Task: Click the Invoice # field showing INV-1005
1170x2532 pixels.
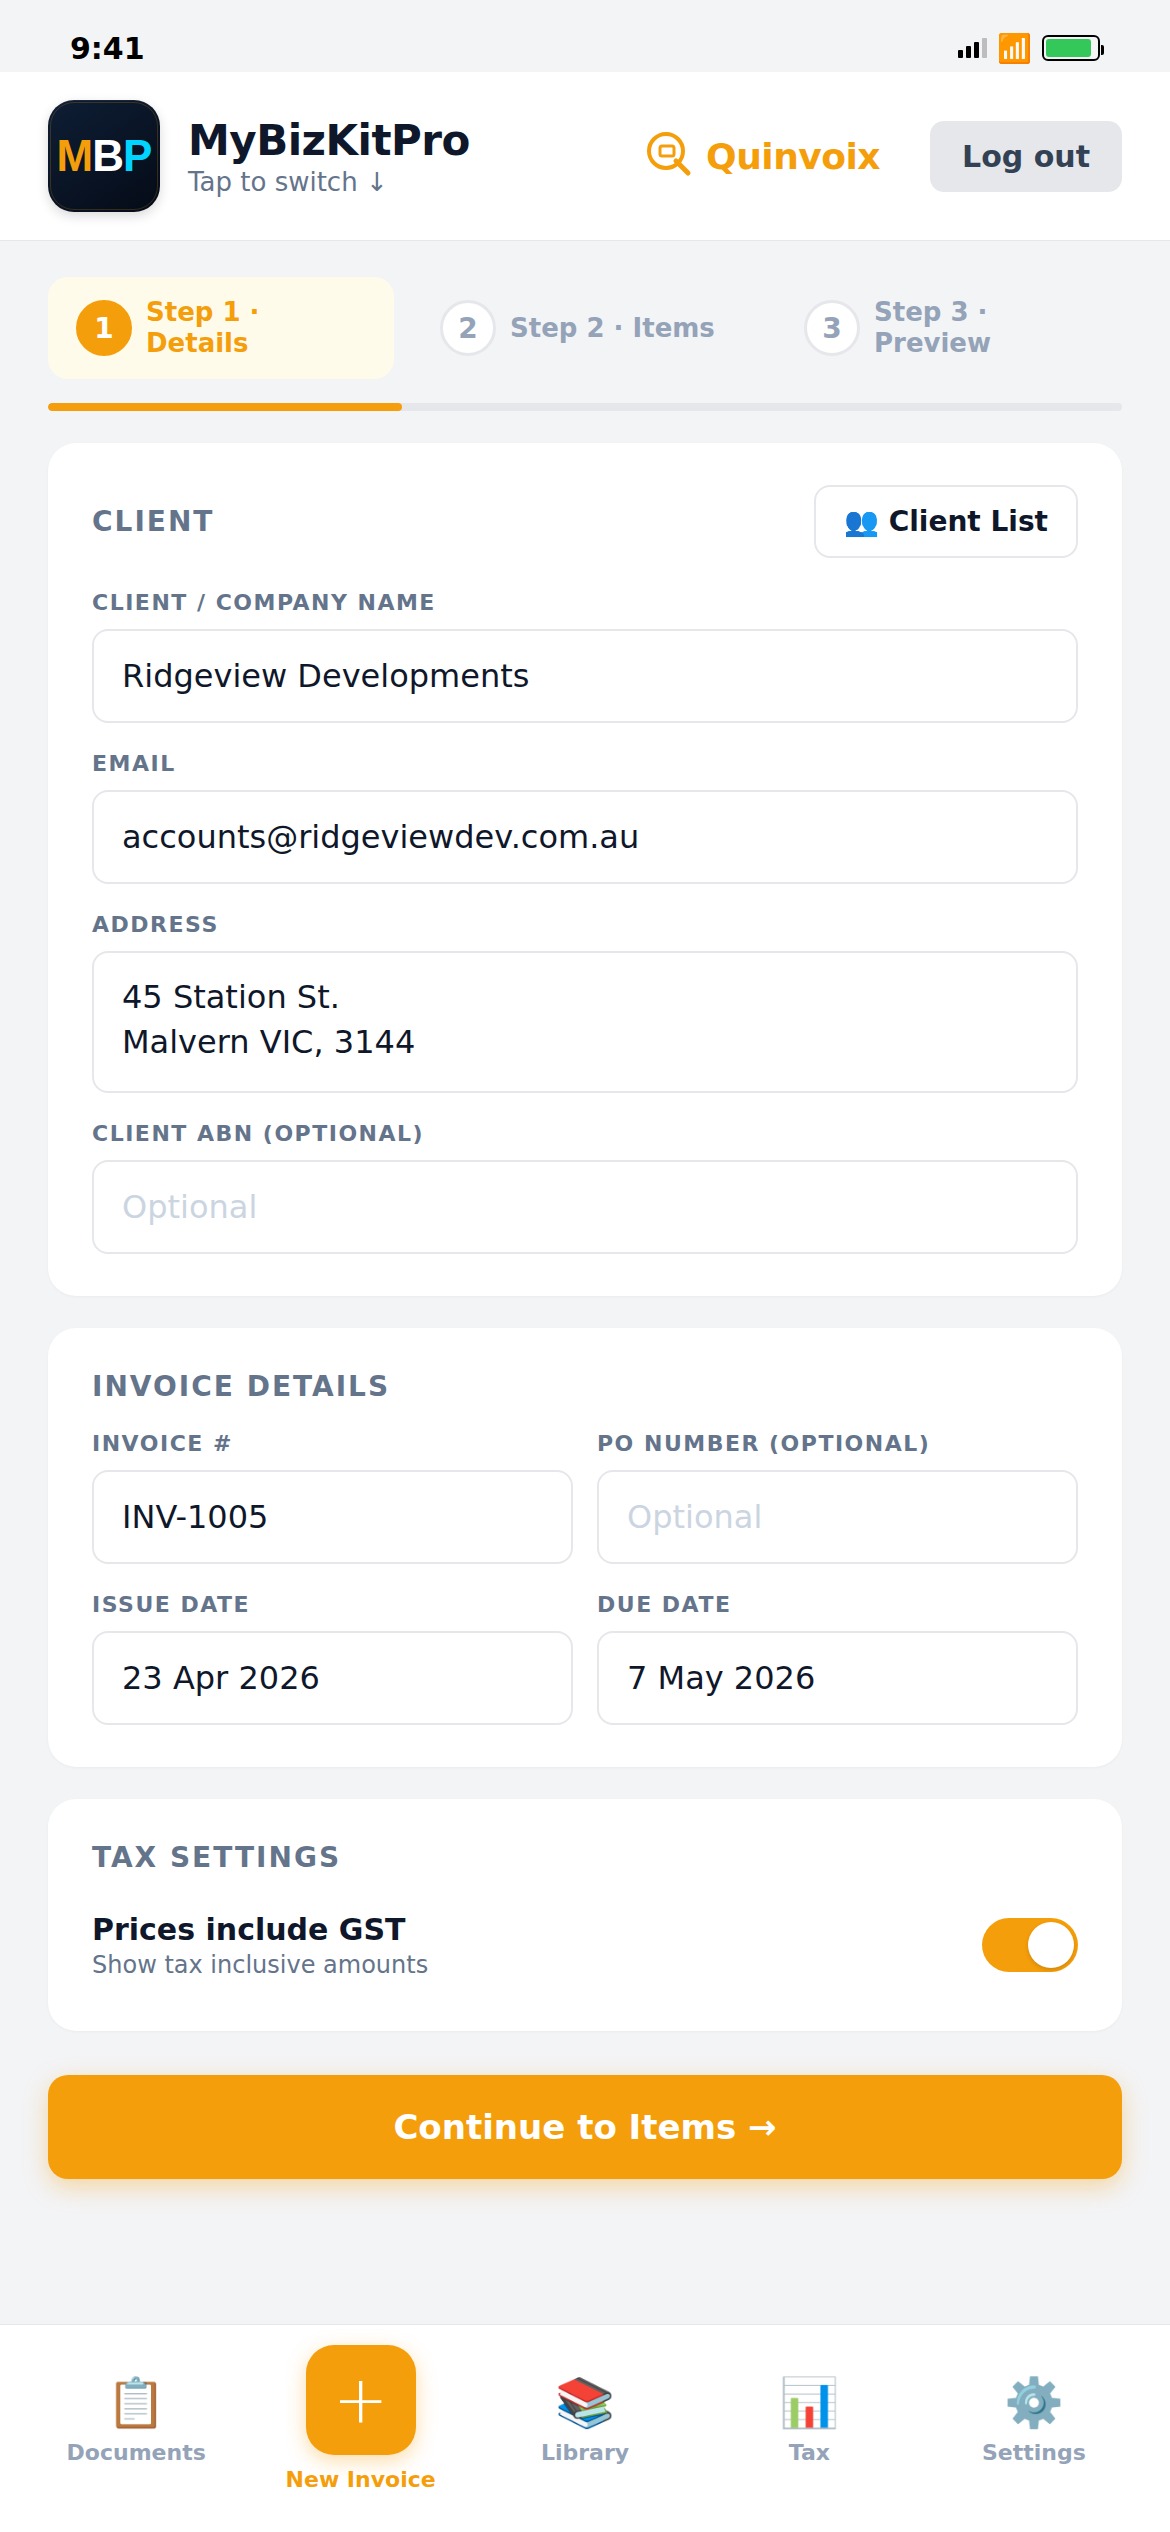Action: point(332,1517)
